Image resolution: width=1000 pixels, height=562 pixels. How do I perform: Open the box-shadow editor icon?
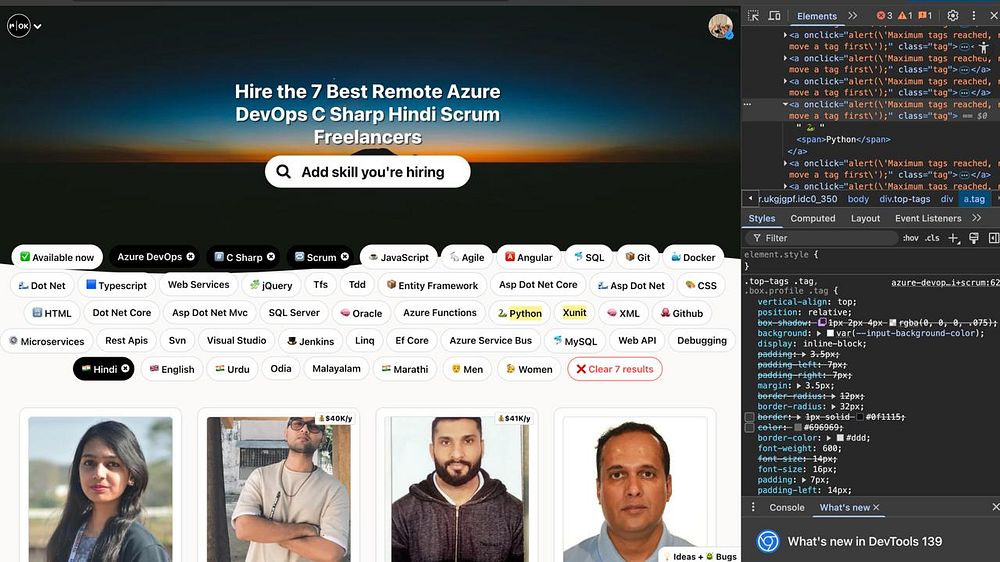tap(822, 323)
